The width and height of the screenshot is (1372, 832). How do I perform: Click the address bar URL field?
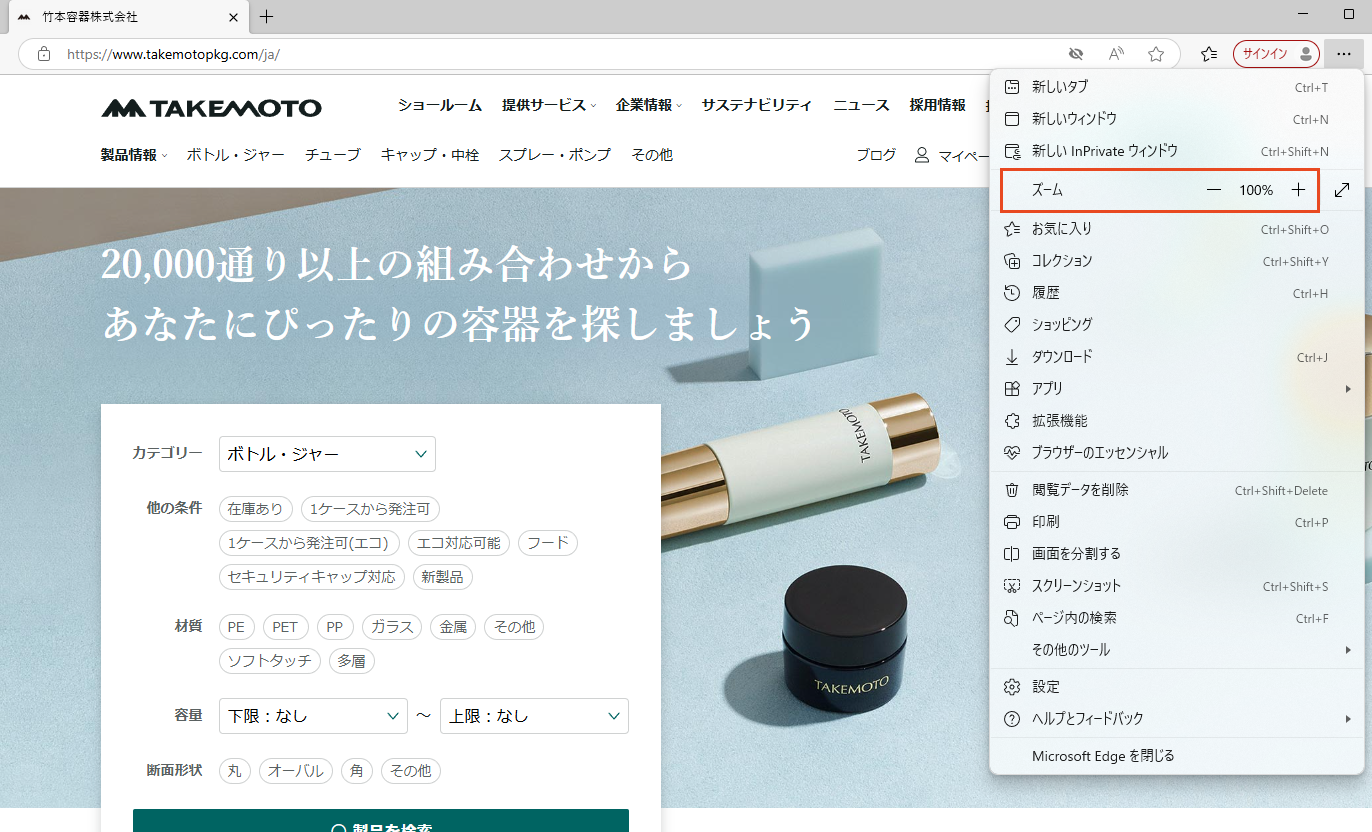click(x=560, y=54)
